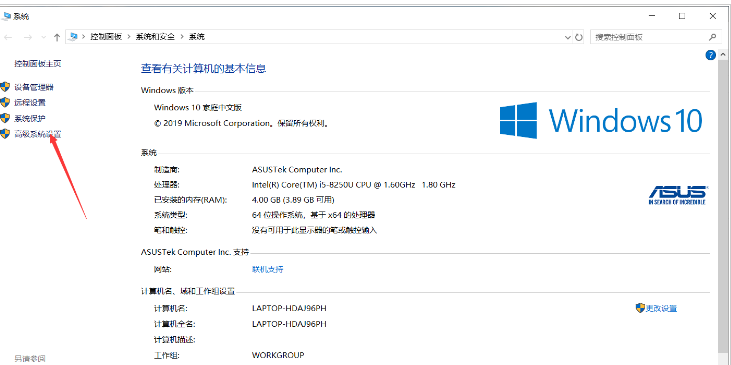
Task: Click the shield icon beside 远程设置
Action: click(x=5, y=102)
